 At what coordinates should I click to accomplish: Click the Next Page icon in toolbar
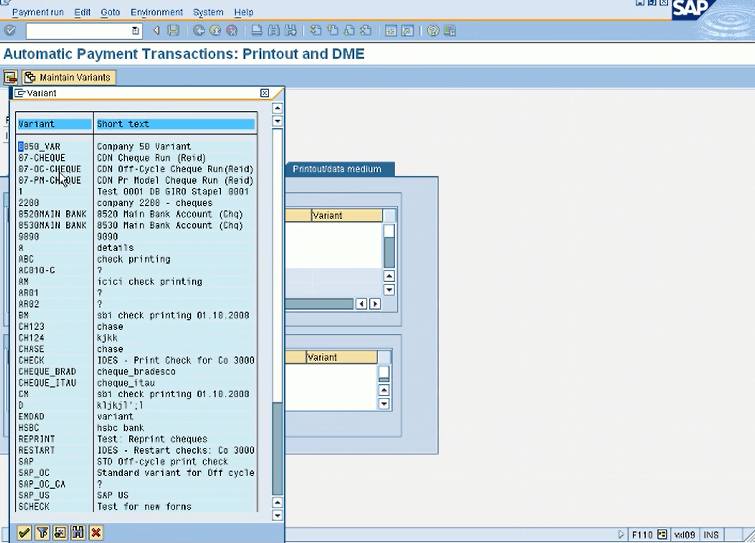point(350,31)
